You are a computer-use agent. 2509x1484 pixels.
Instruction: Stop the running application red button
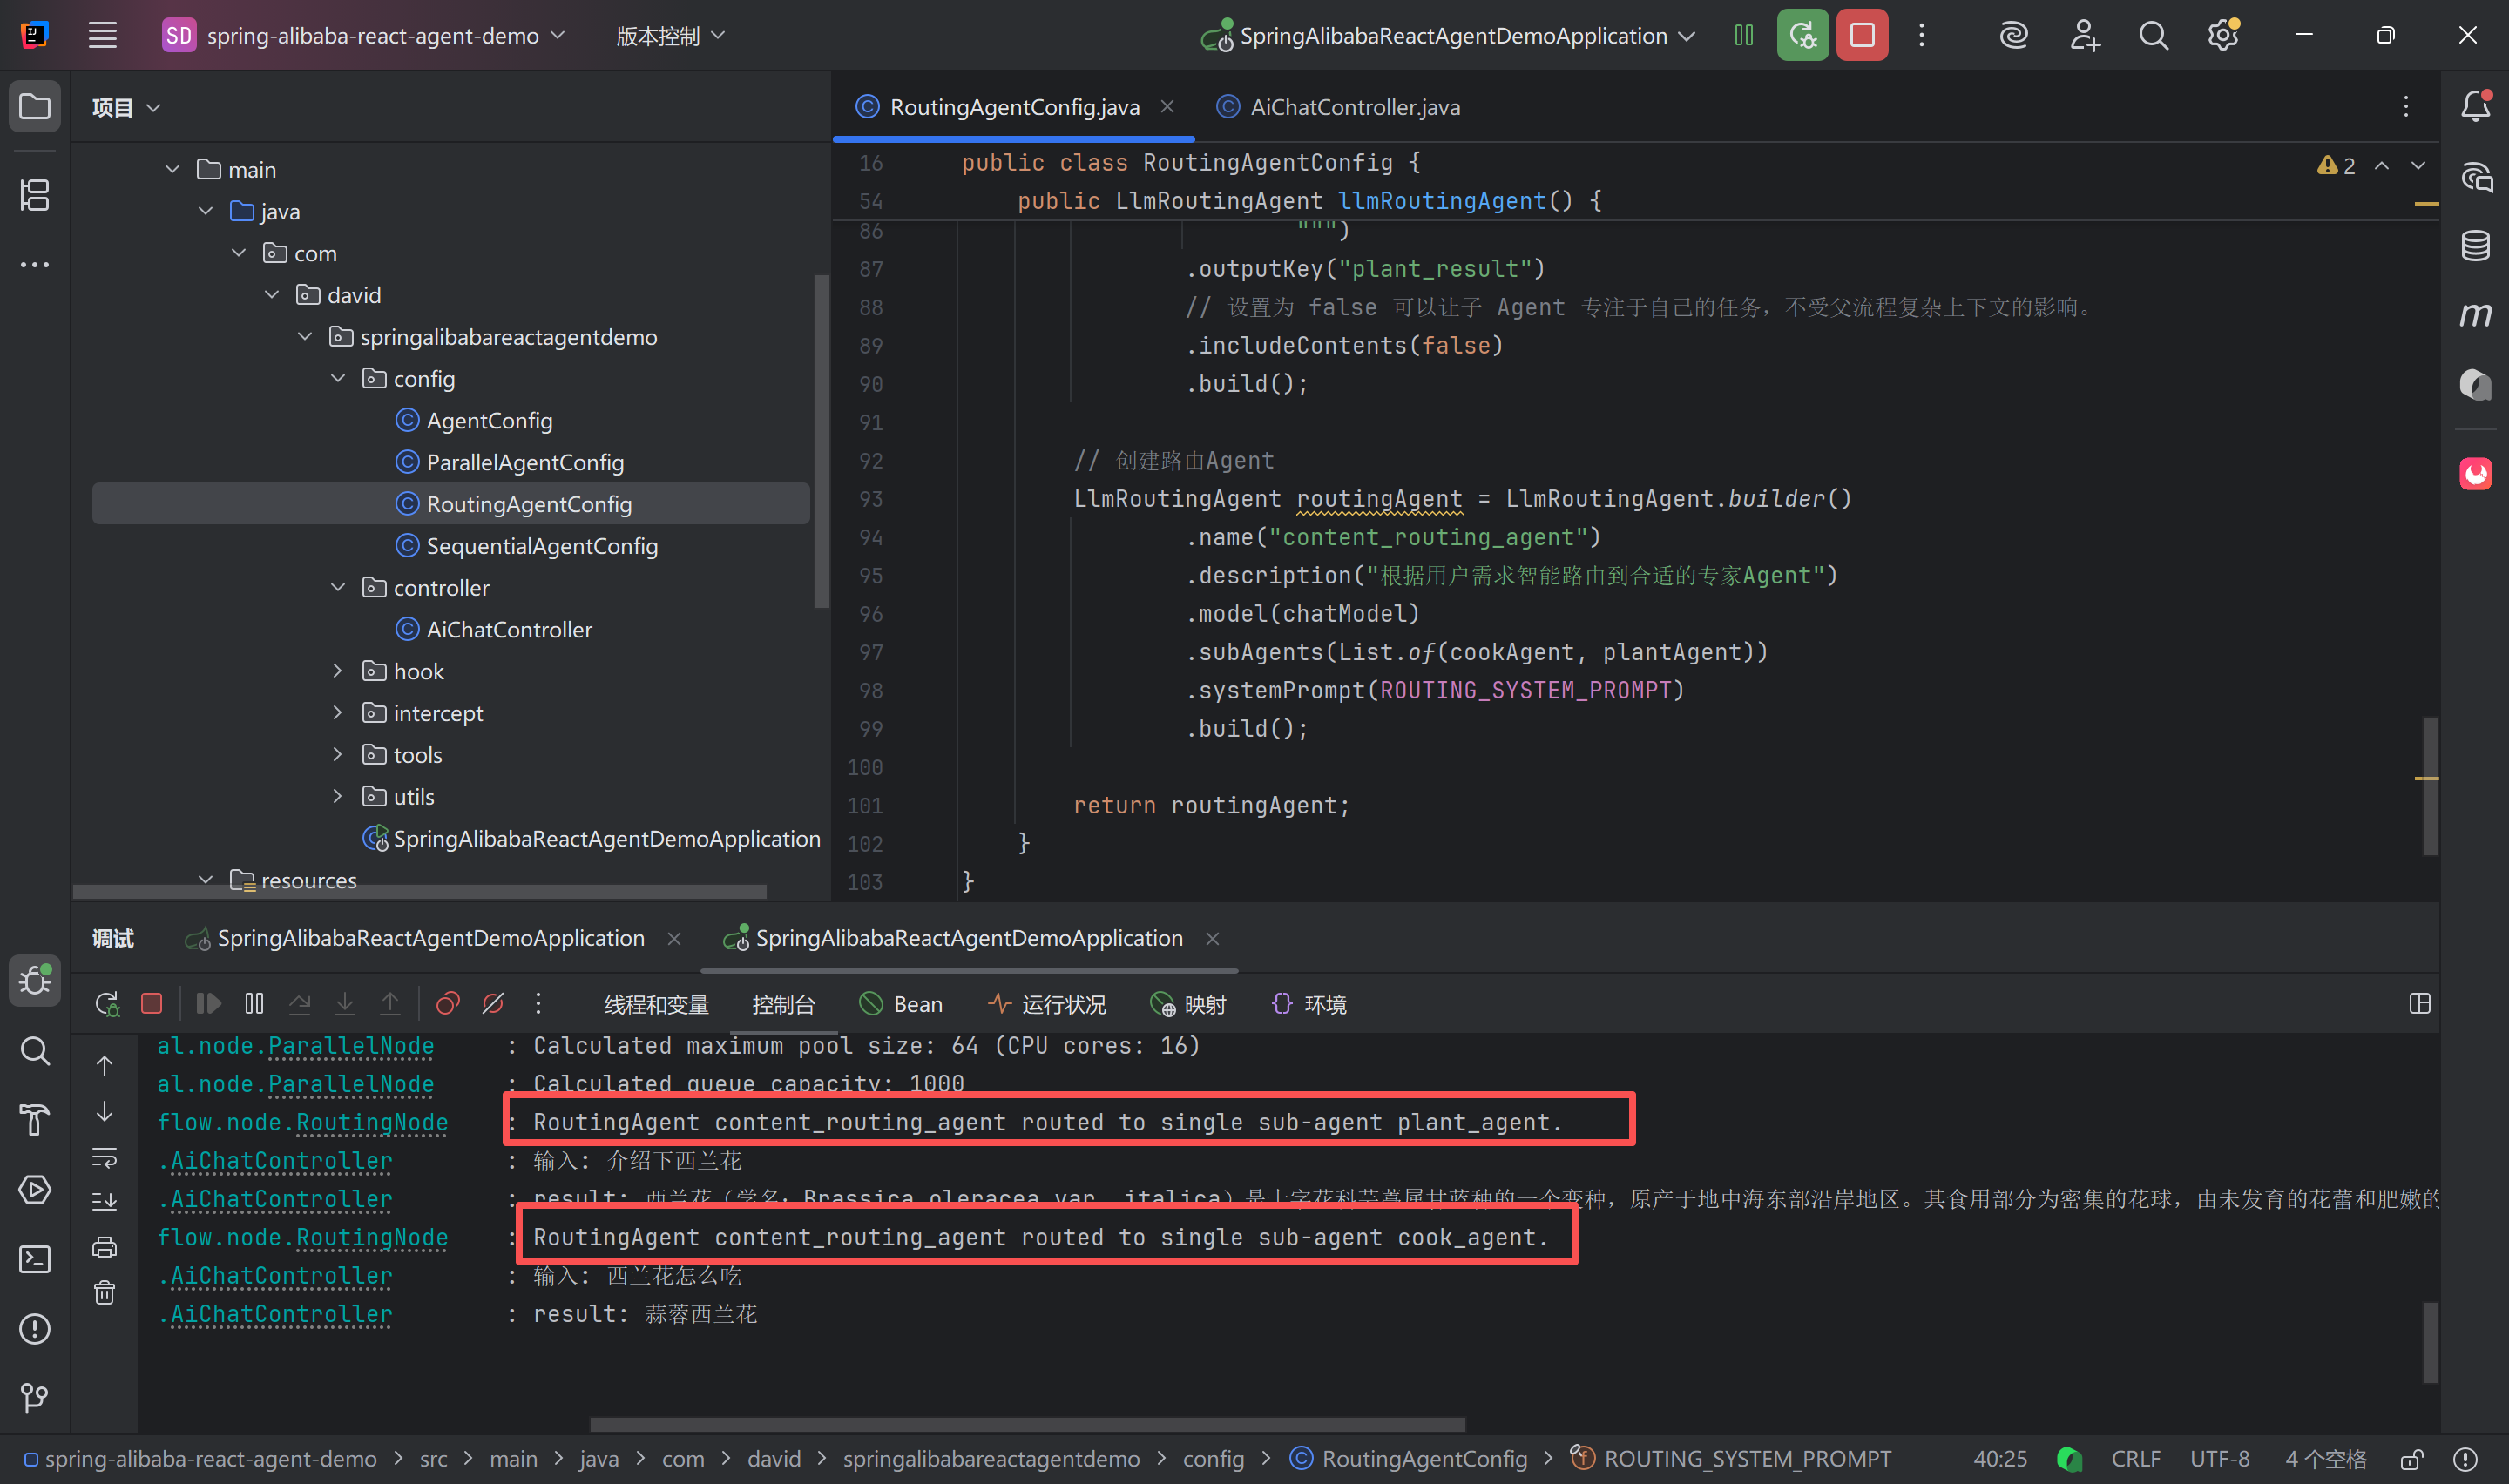tap(1862, 35)
